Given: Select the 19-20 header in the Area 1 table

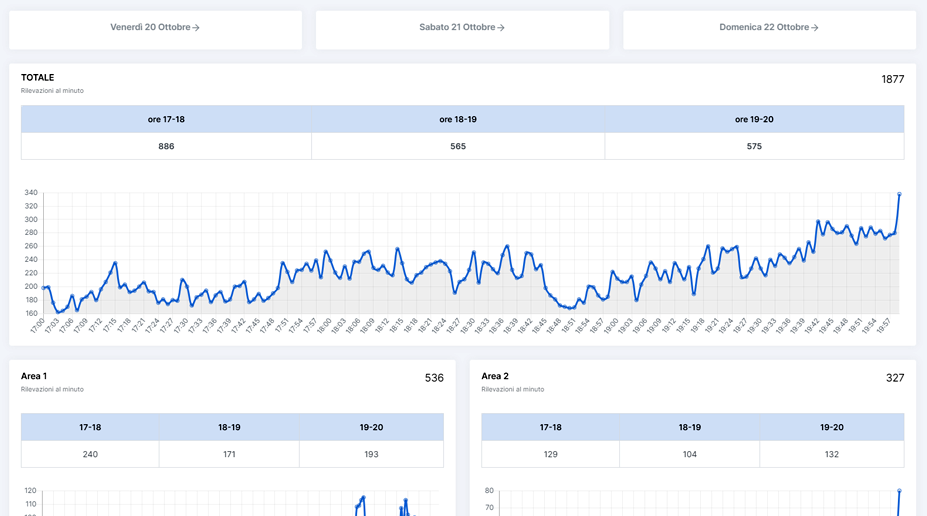Looking at the screenshot, I should (x=371, y=427).
